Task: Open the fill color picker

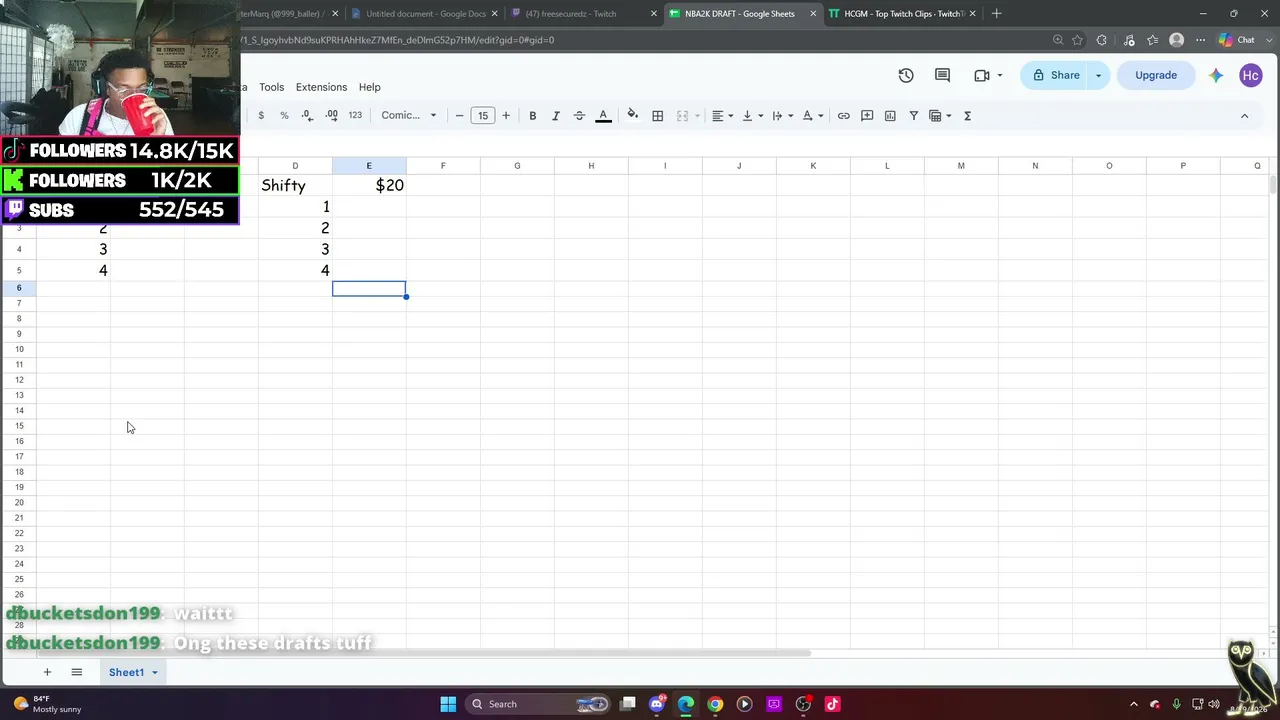Action: (632, 116)
